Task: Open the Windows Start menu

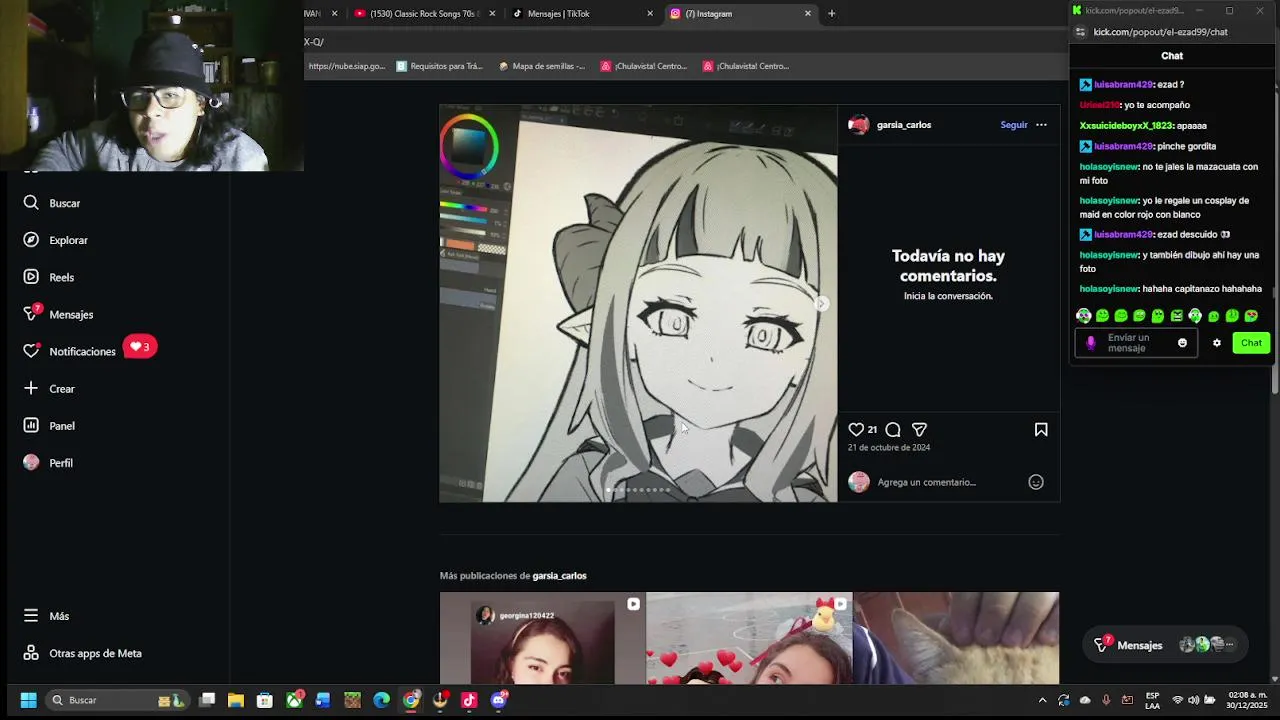Action: pyautogui.click(x=28, y=700)
